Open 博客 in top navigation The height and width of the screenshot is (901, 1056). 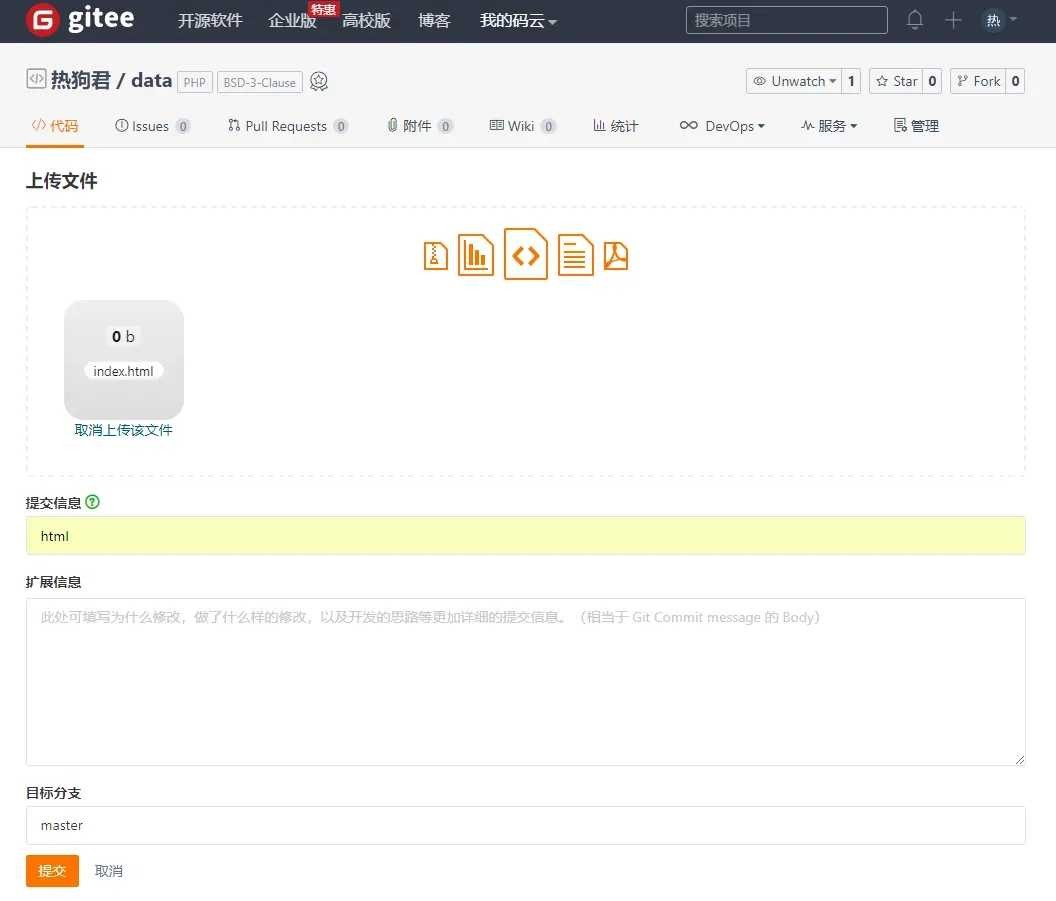(434, 21)
